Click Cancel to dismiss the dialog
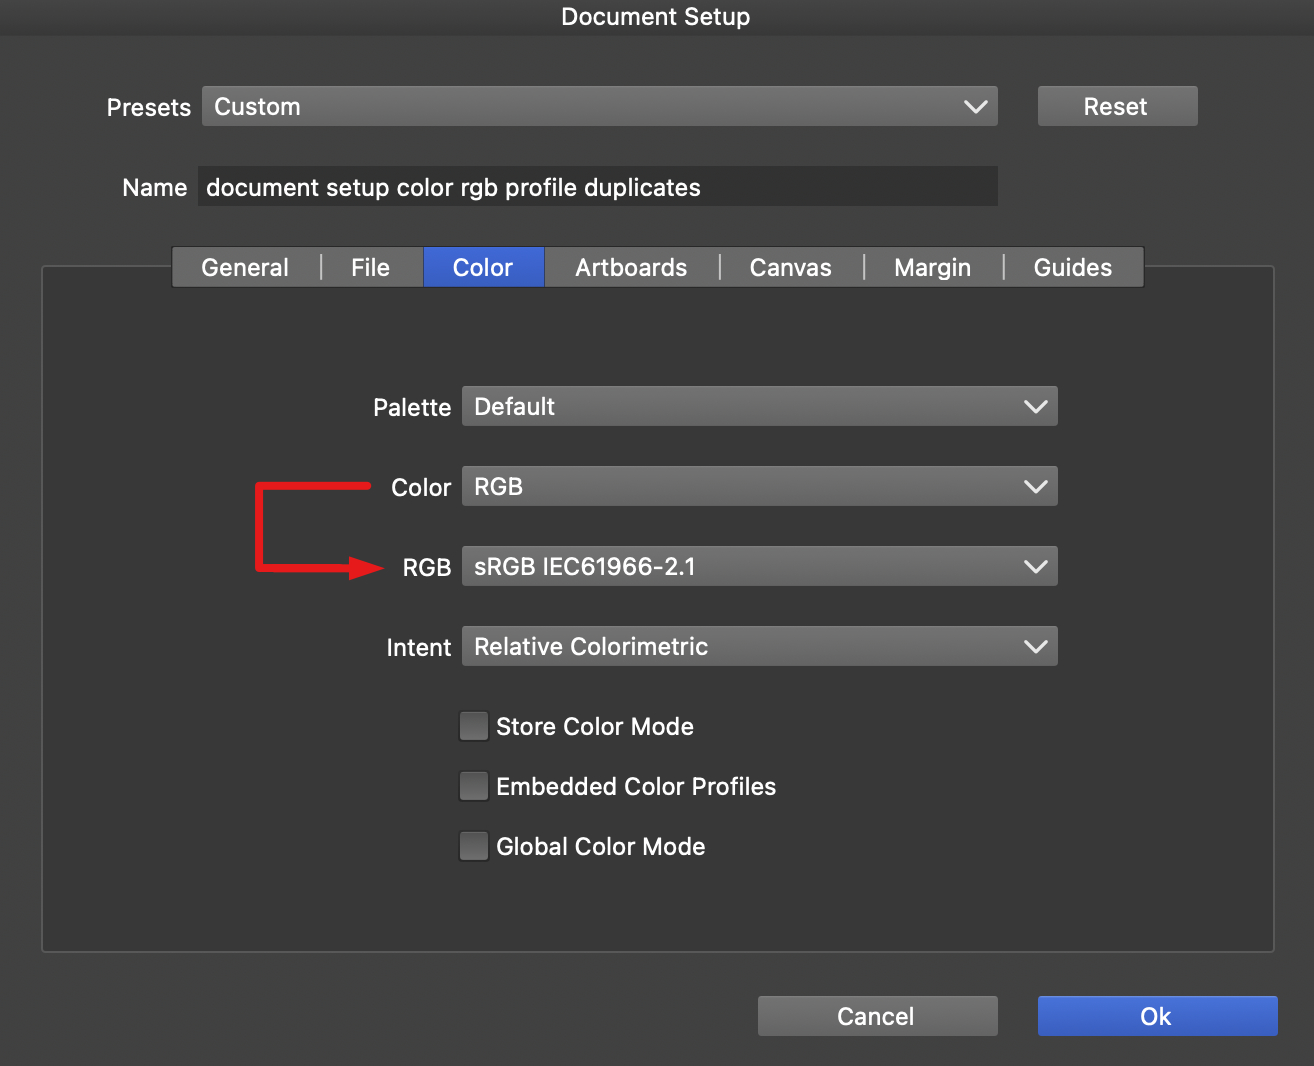1314x1066 pixels. click(x=877, y=1016)
